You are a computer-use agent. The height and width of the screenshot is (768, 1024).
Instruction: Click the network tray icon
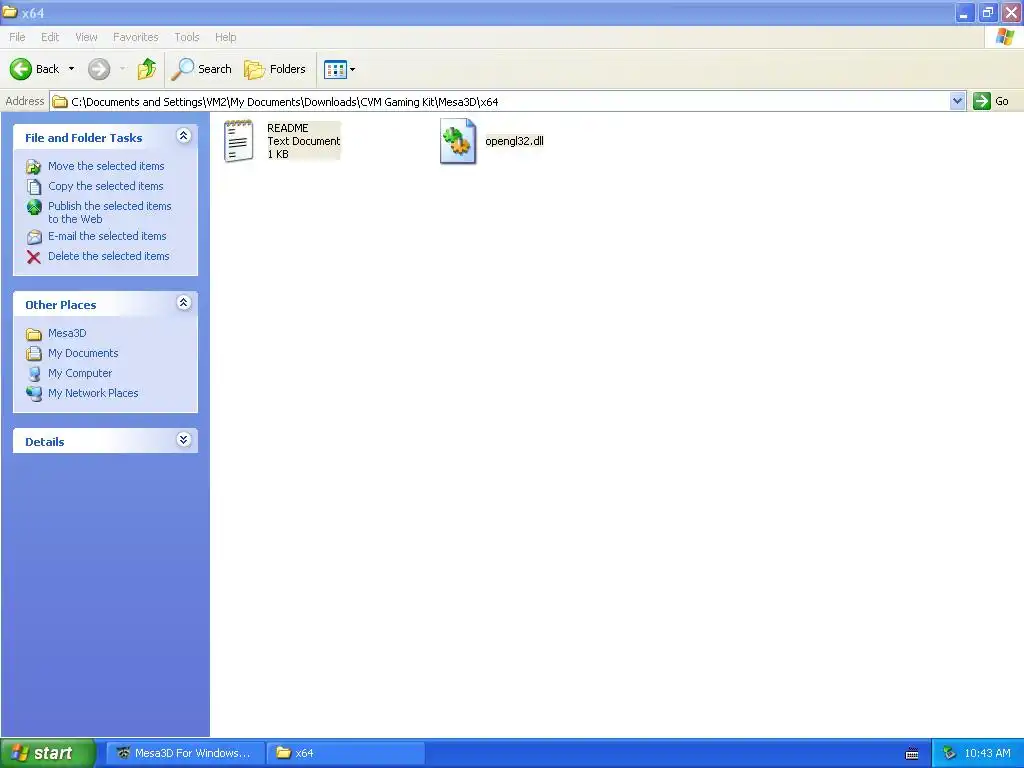[x=949, y=754]
